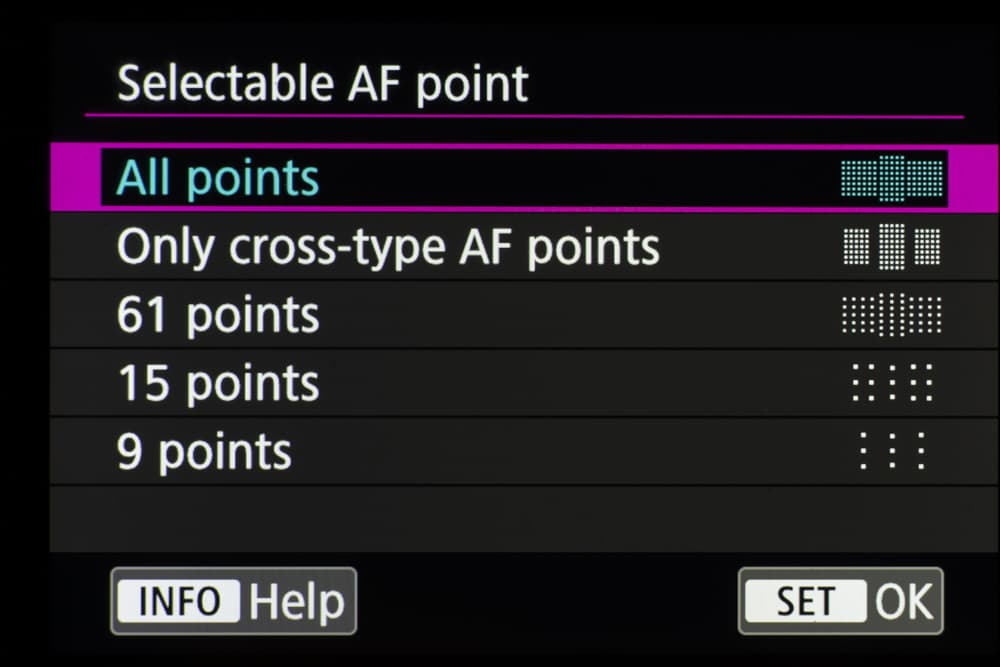
Task: Click the white INFO badge
Action: point(179,602)
